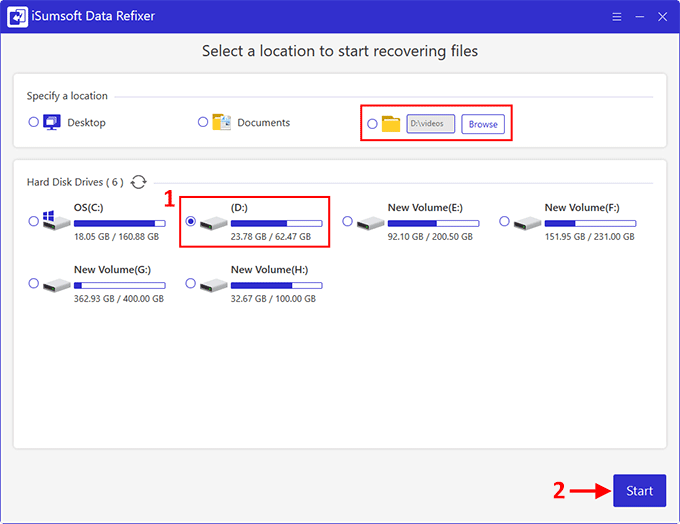Close the iSumsoft Data Refixer window

coord(663,17)
